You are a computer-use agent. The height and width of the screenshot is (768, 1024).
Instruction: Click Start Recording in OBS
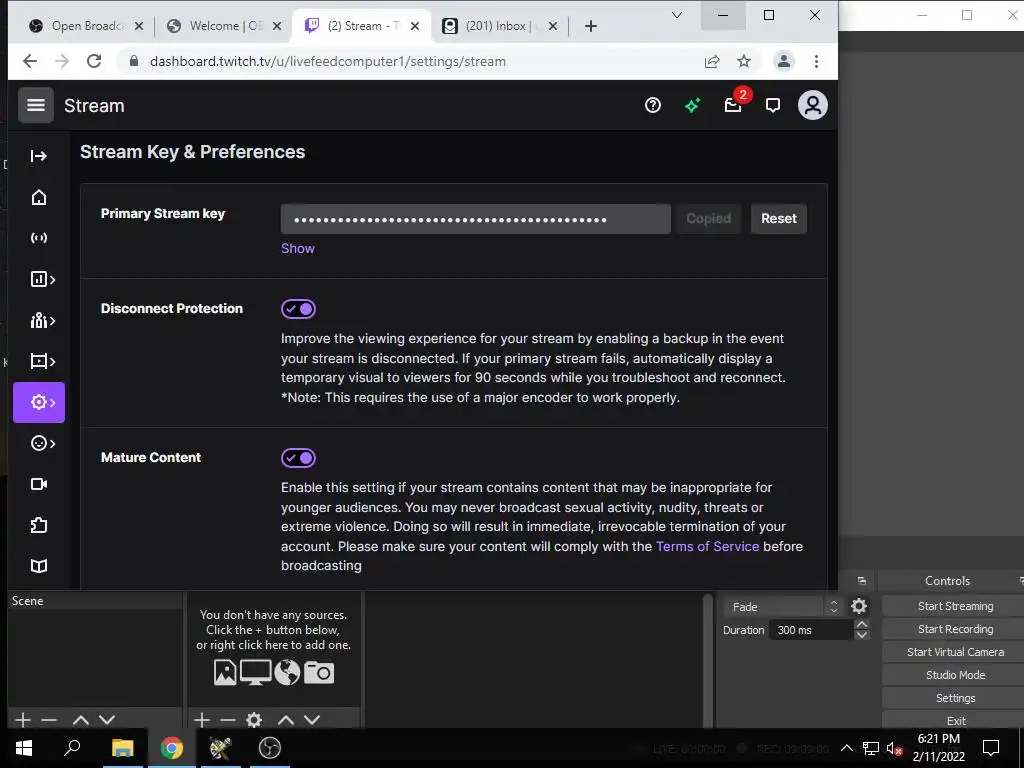click(x=955, y=629)
